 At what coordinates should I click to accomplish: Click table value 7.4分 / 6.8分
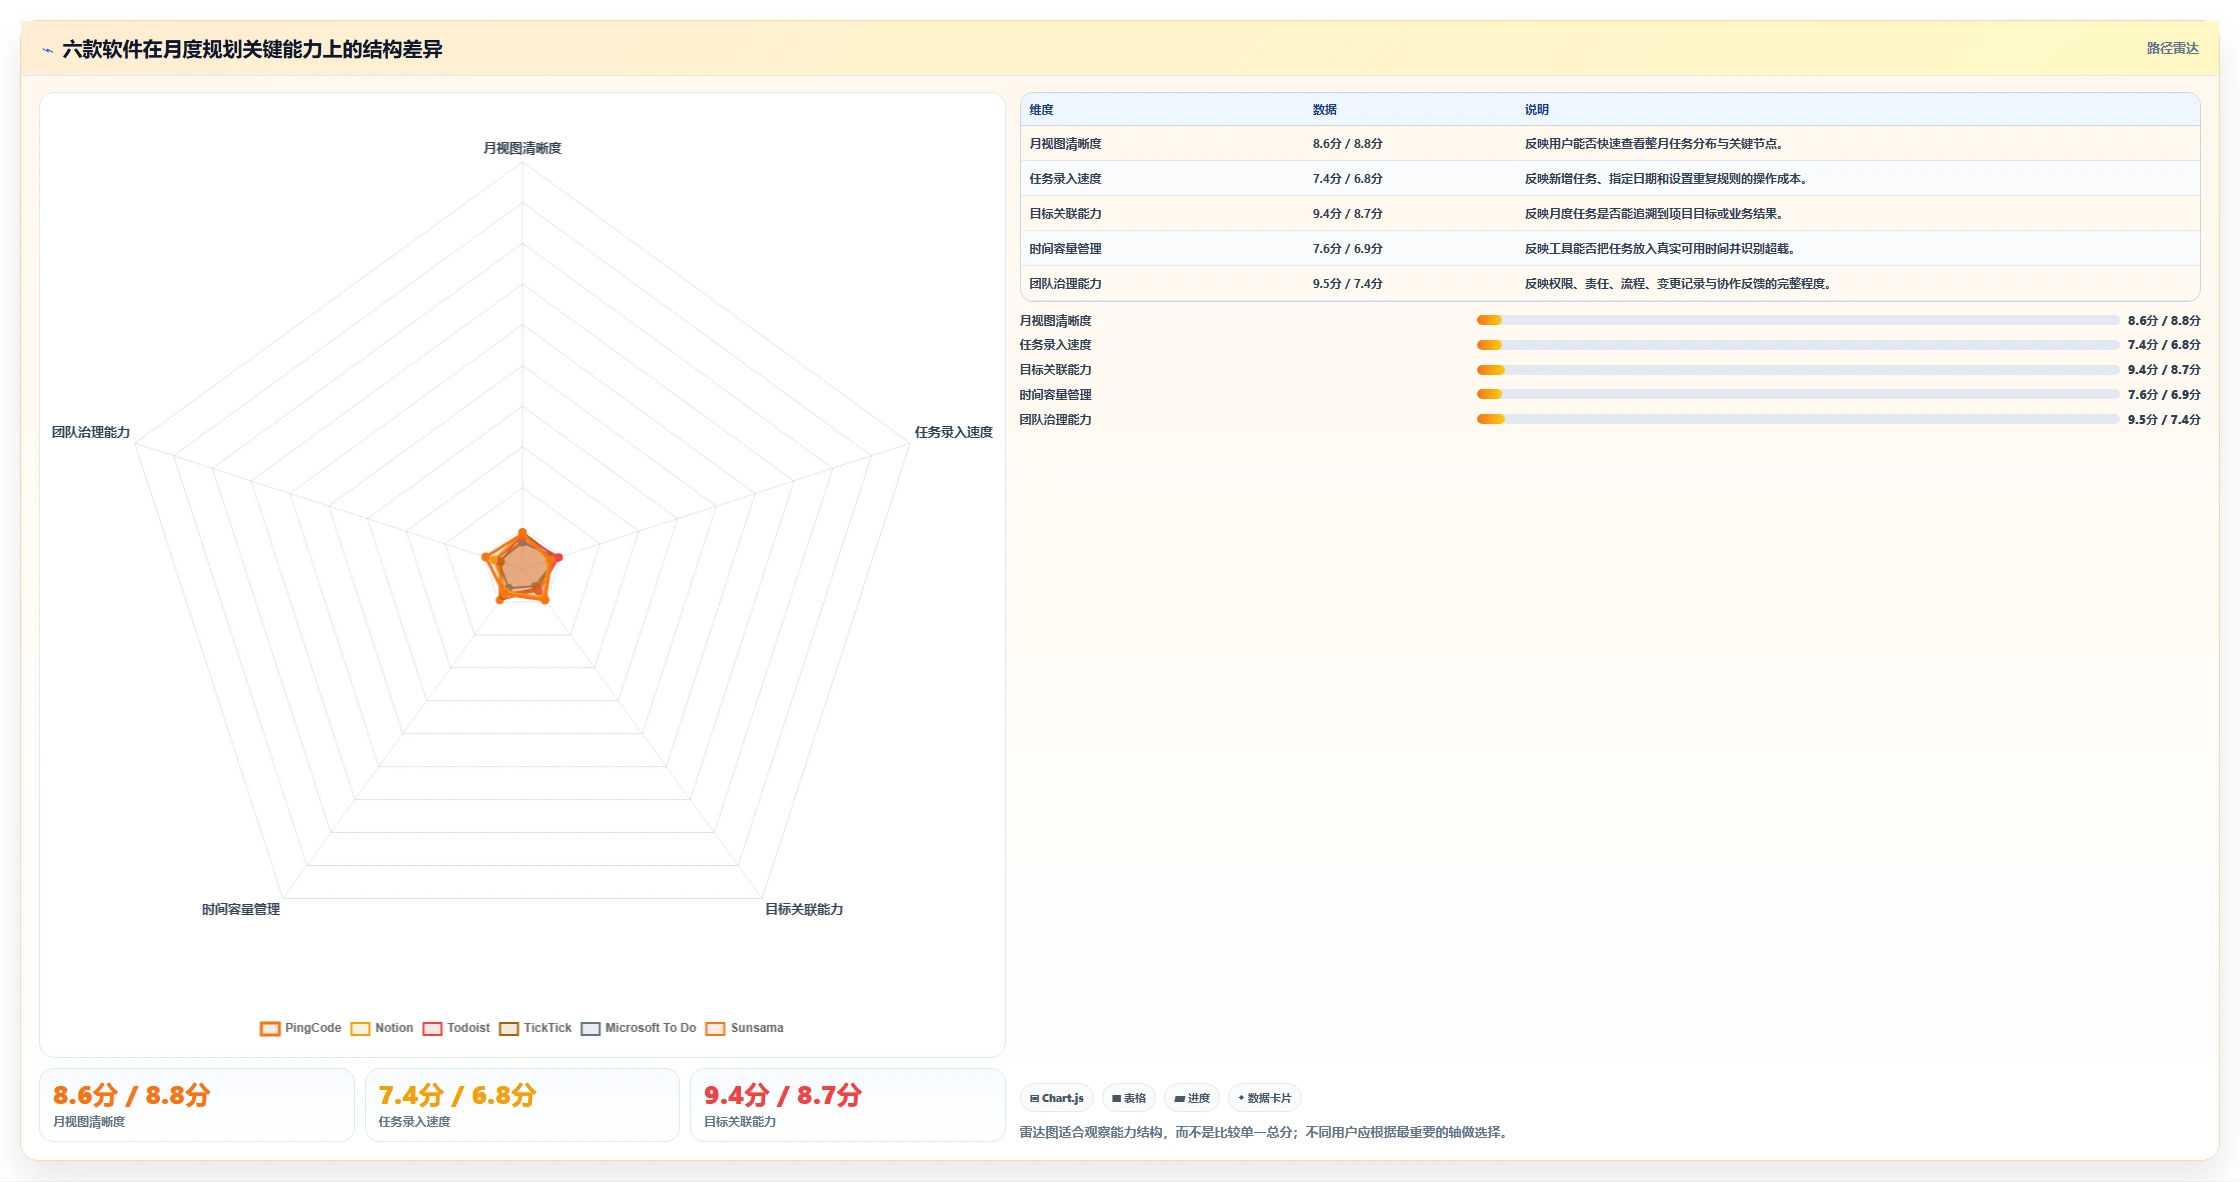coord(1348,179)
